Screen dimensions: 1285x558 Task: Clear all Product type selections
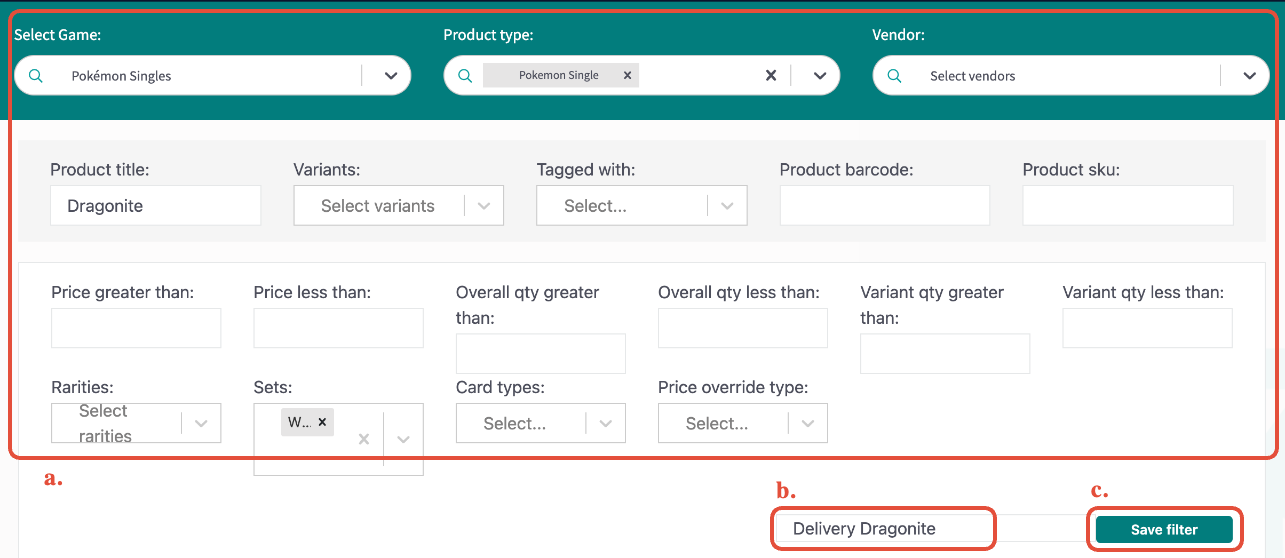point(771,75)
